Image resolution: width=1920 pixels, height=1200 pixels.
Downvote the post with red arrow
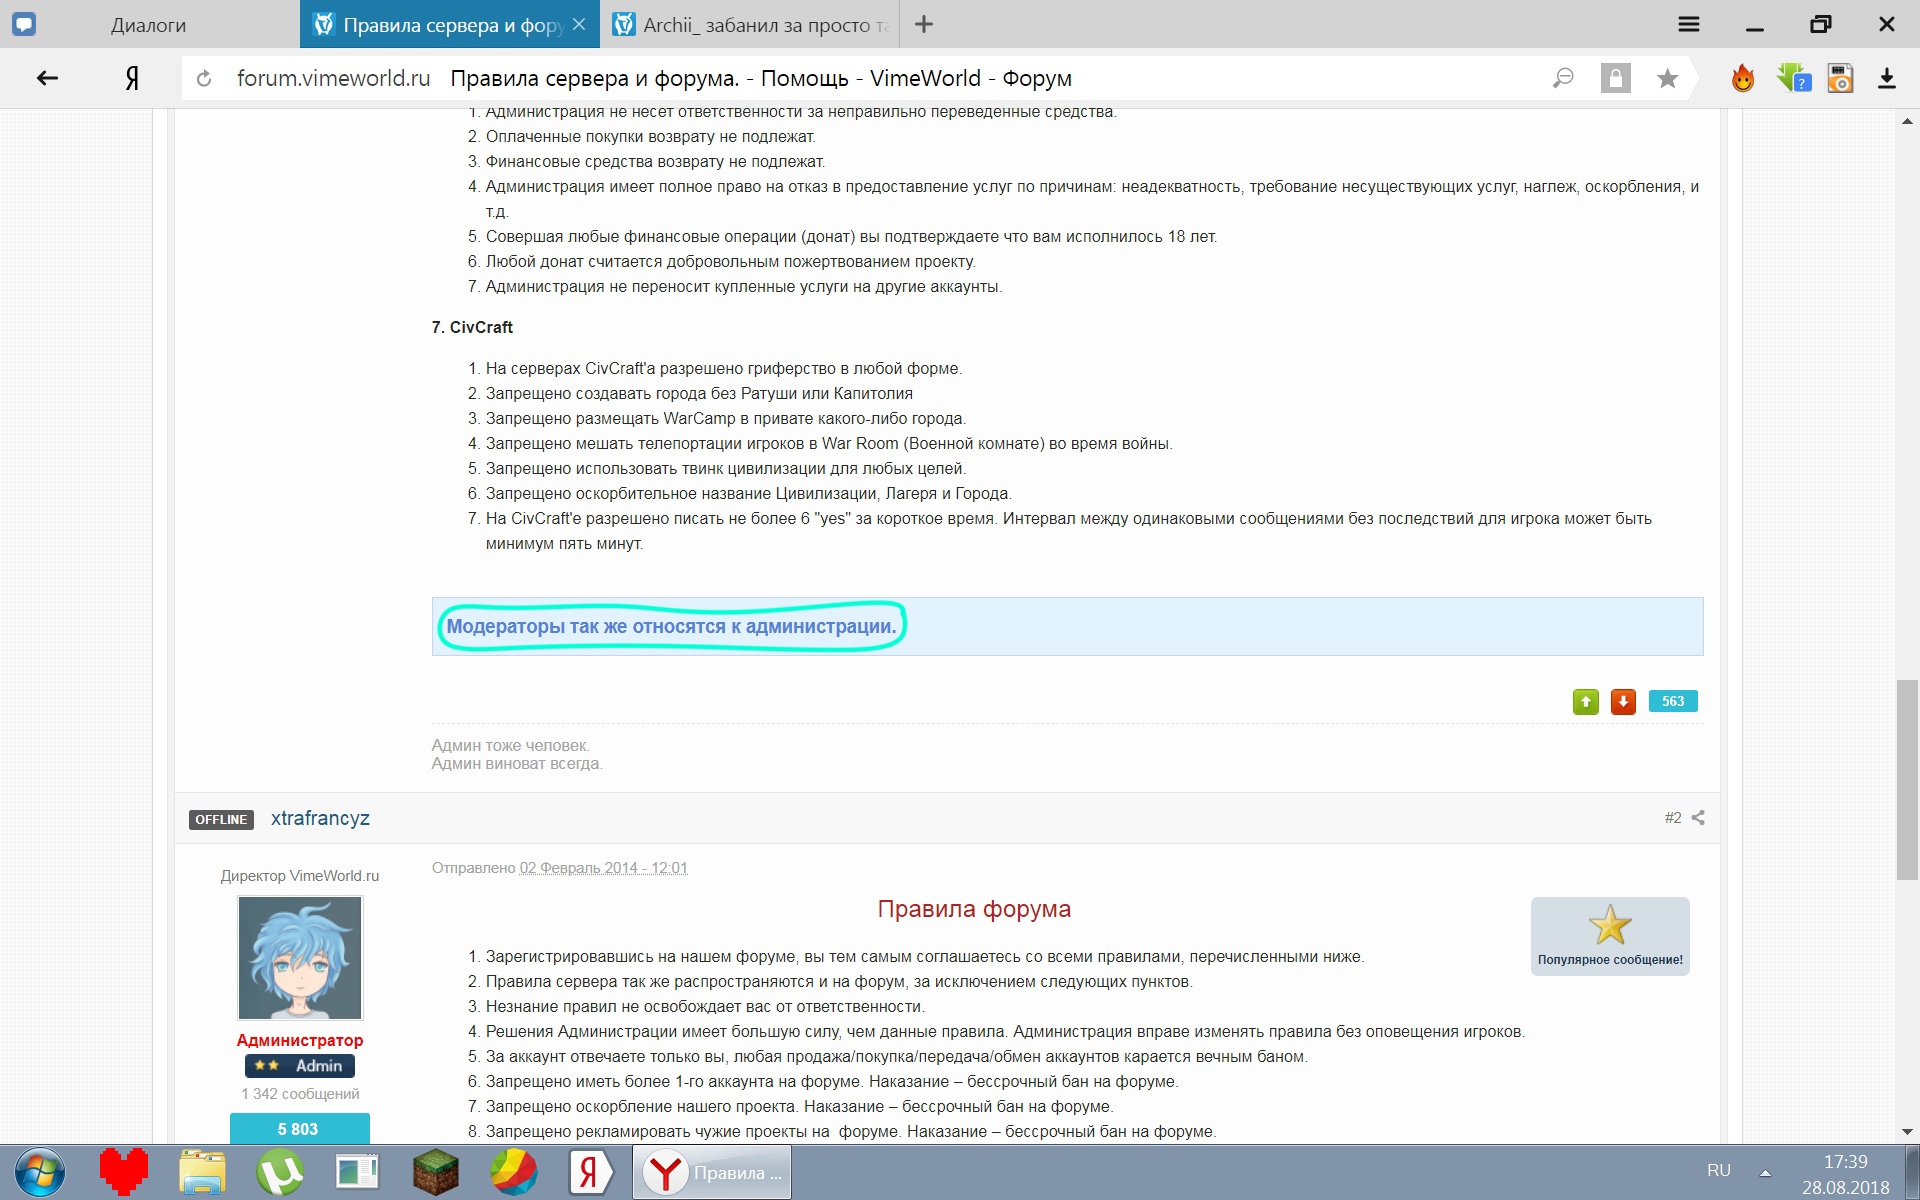[x=1623, y=702]
